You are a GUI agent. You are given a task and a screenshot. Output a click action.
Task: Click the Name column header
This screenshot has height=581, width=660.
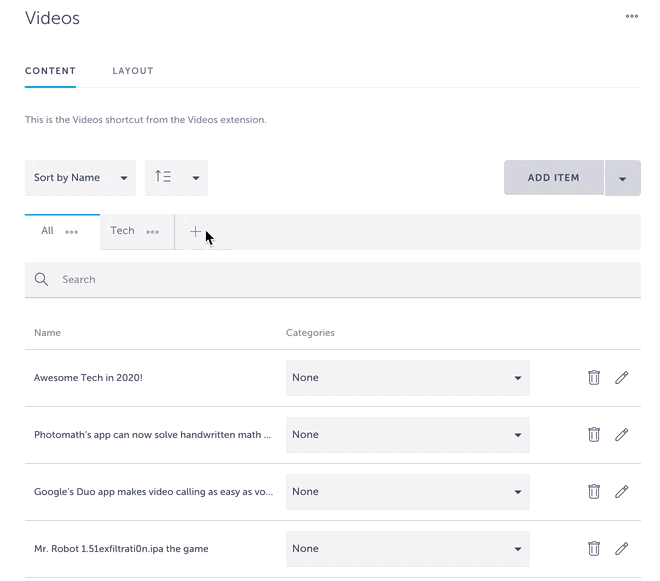coord(47,333)
